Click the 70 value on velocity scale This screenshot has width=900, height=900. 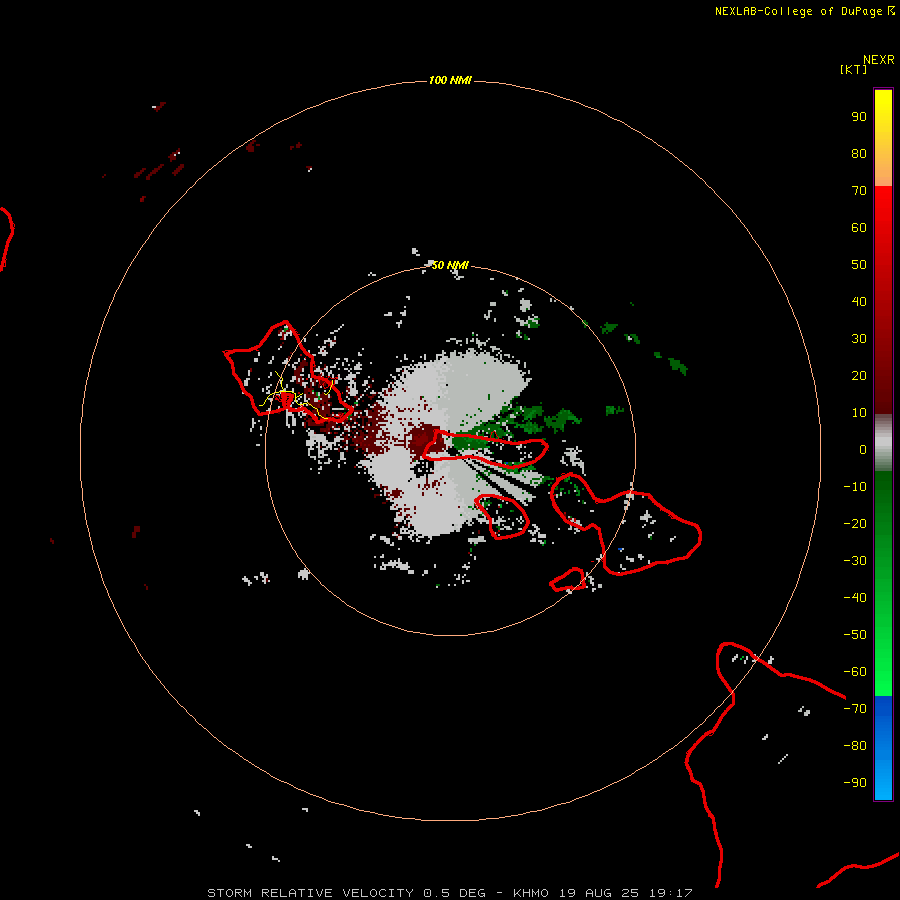(859, 191)
